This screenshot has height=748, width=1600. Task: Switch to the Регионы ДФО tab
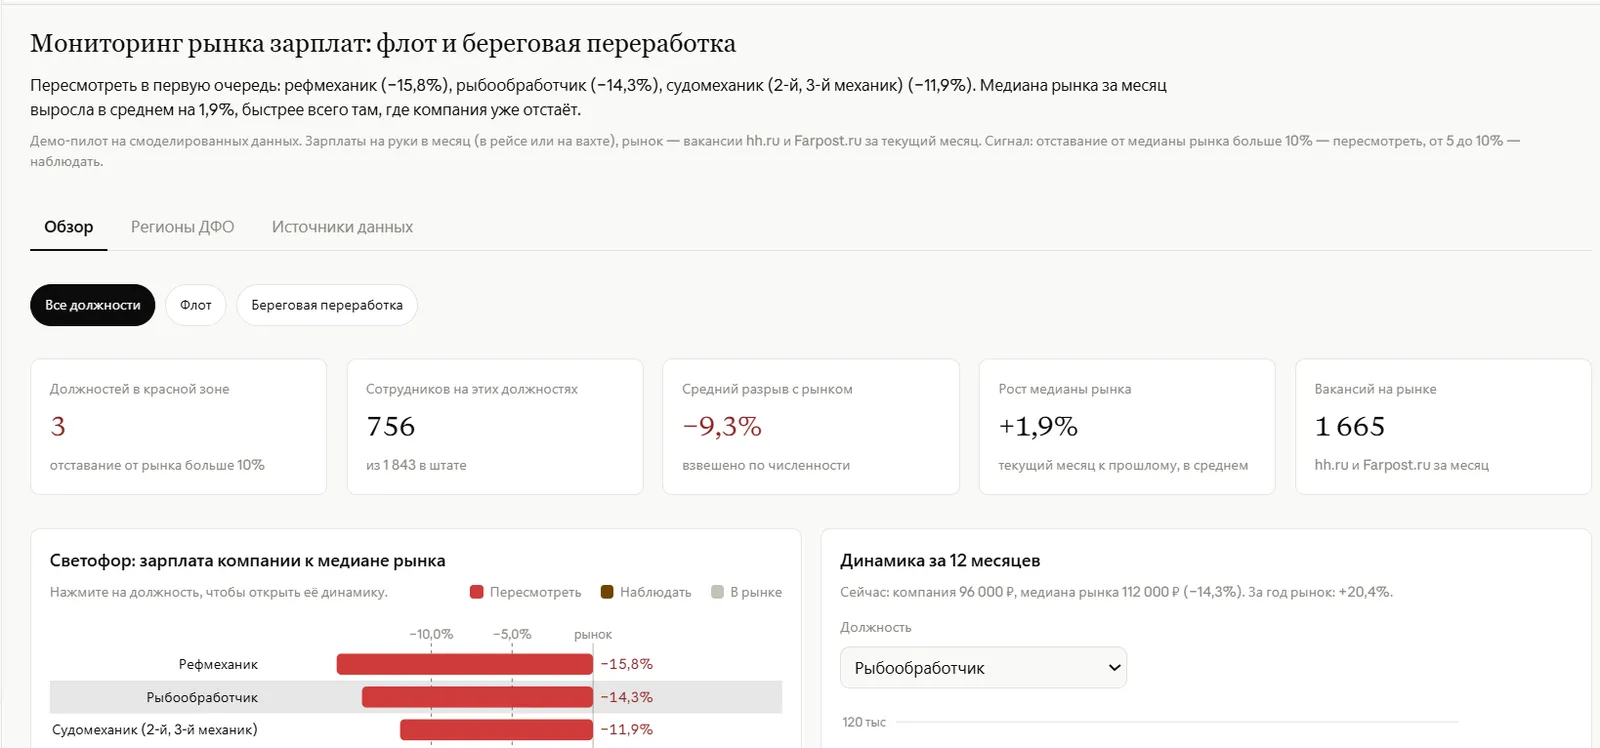click(183, 227)
